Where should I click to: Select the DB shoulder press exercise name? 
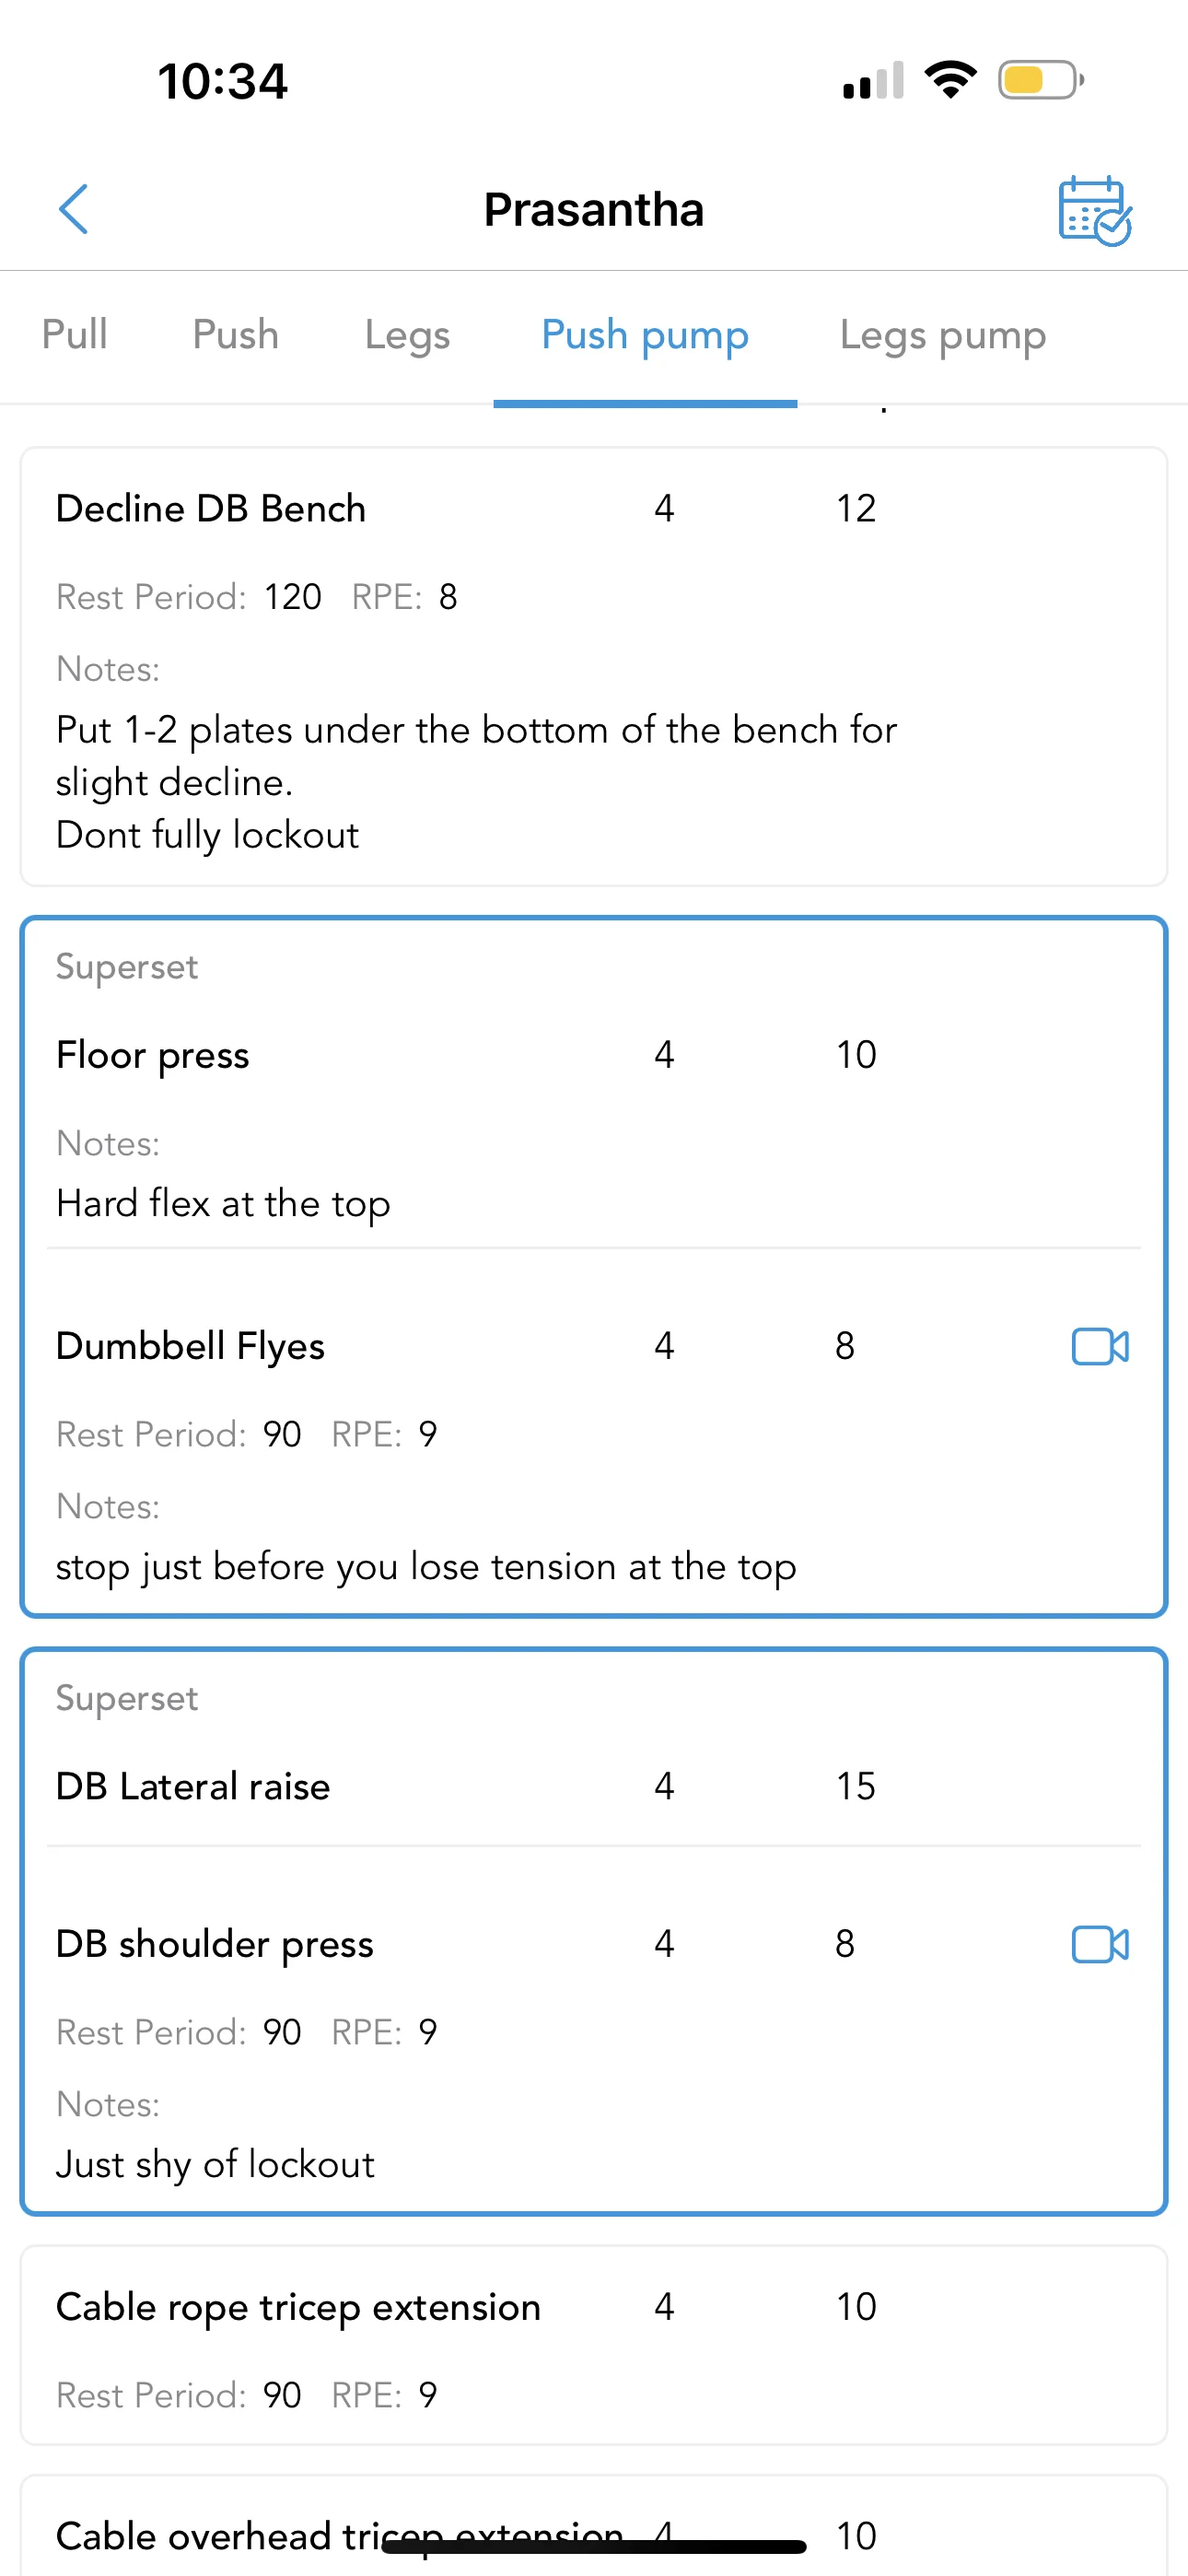pos(214,1944)
